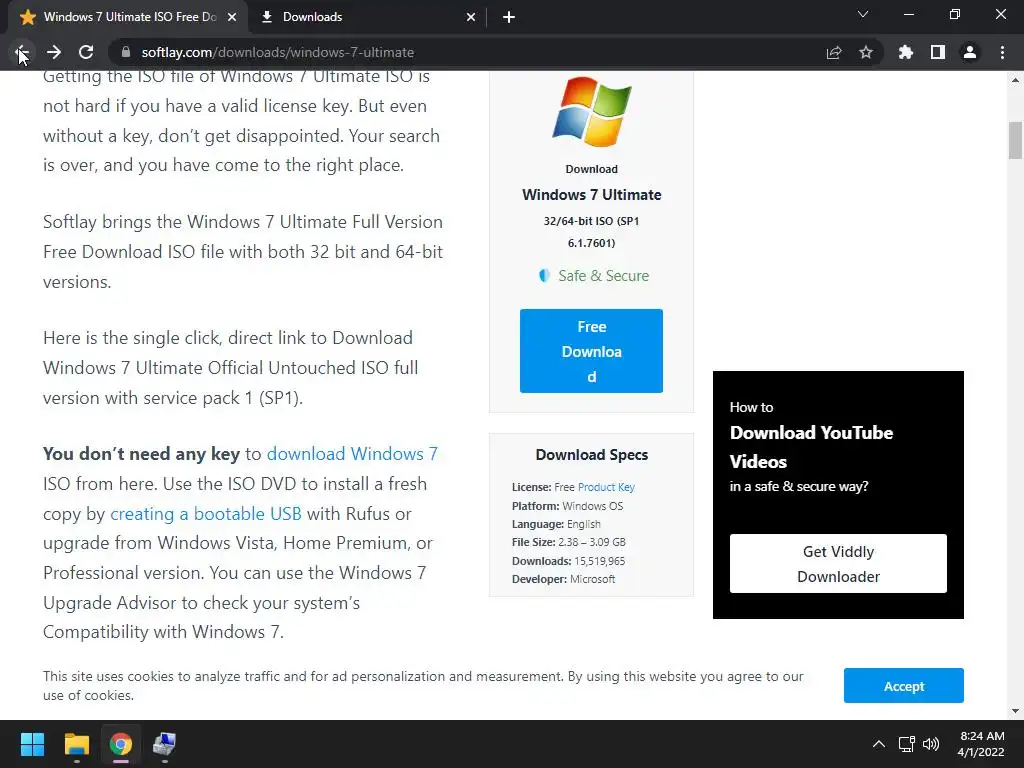Viewport: 1024px width, 768px height.
Task: Click the blue Free Download button
Action: point(591,351)
